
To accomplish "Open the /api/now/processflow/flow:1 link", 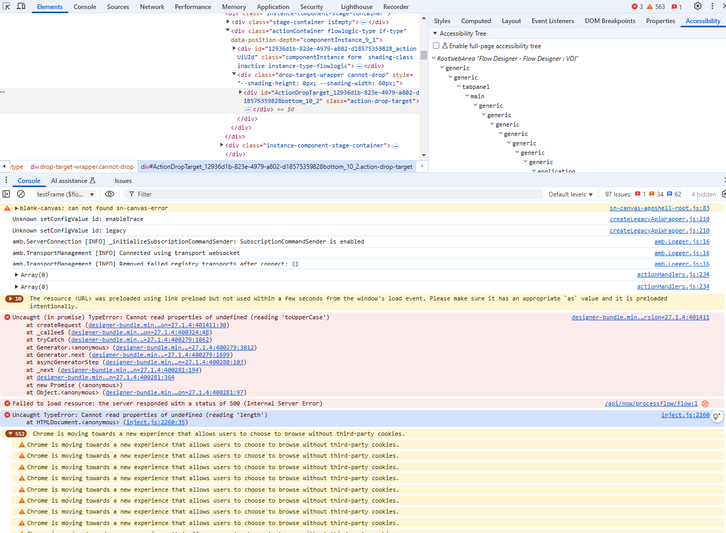I will tap(651, 404).
